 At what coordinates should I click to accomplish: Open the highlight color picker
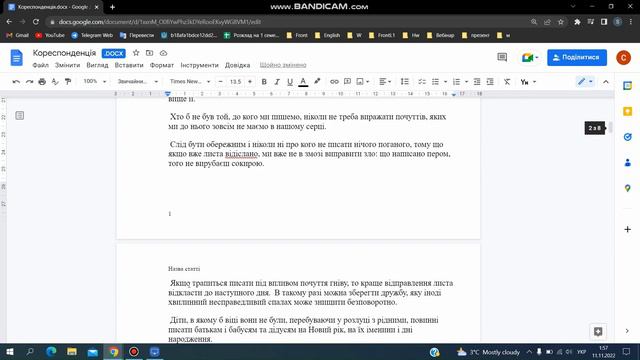pos(317,82)
